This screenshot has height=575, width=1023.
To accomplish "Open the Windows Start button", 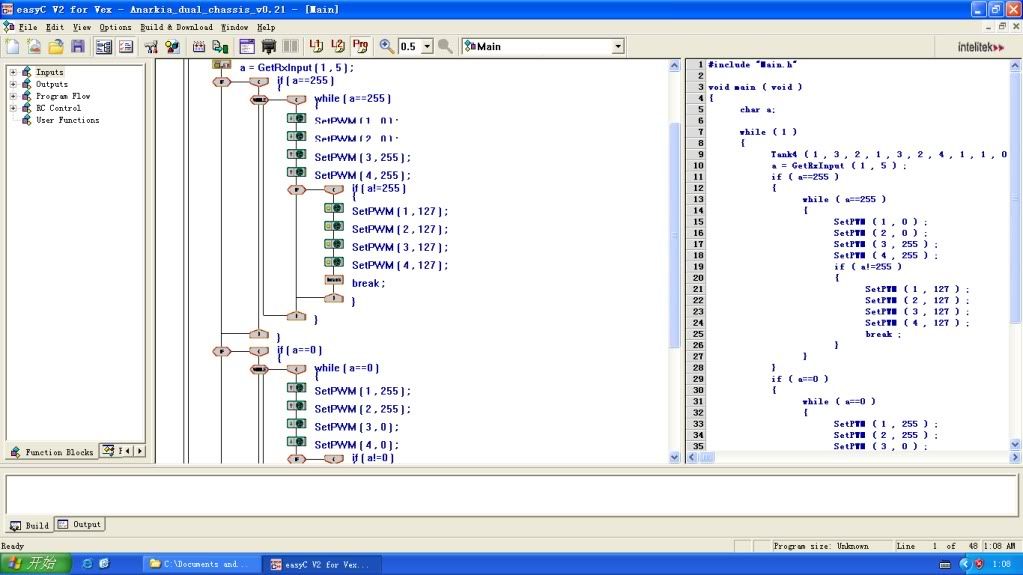I will 35,563.
